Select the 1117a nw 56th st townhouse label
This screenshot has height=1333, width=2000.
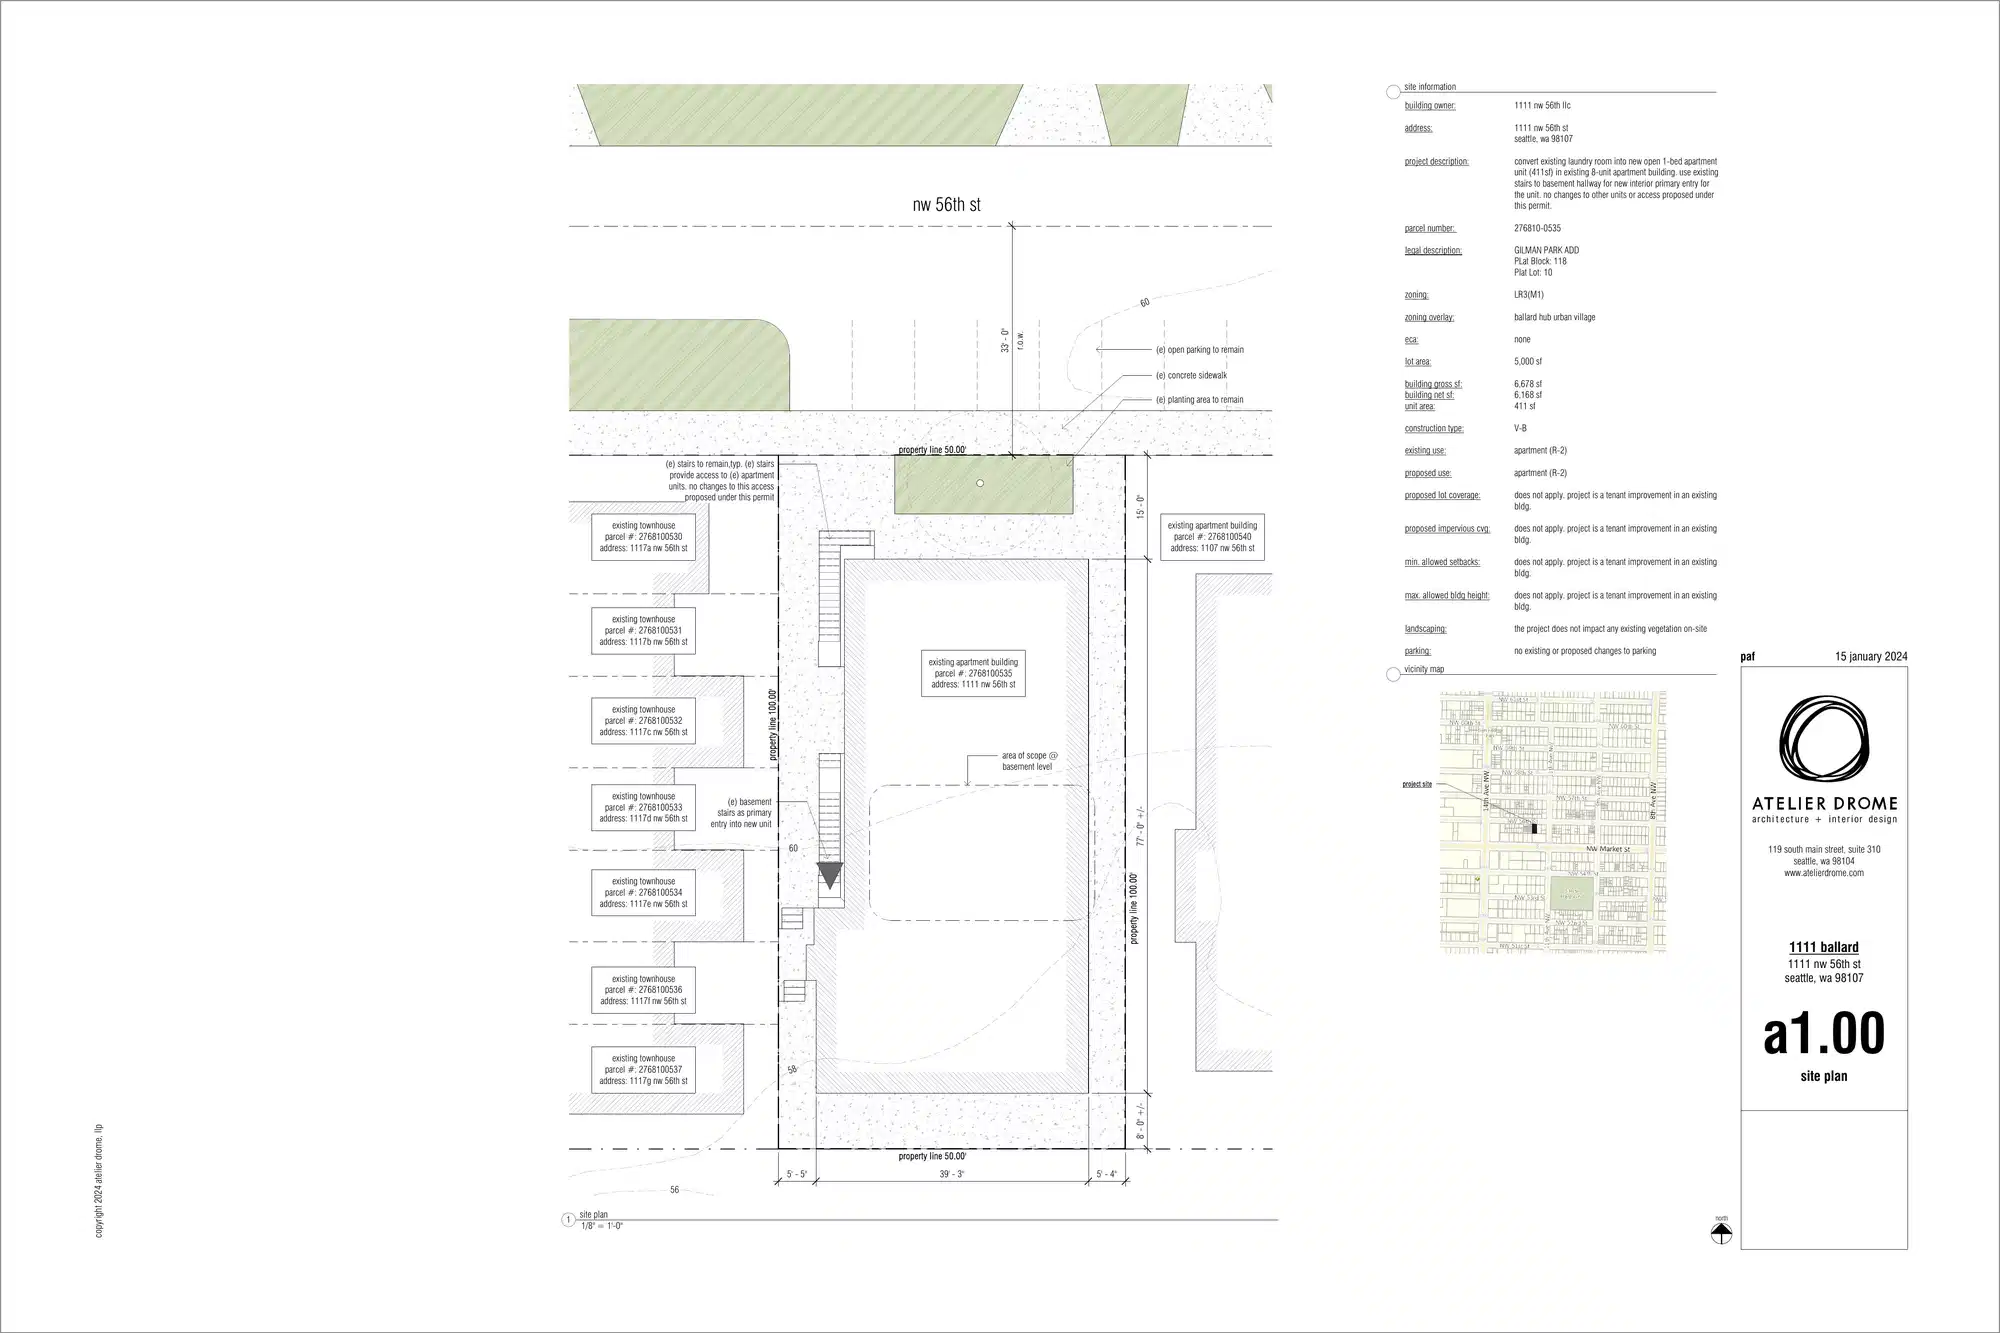tap(643, 537)
